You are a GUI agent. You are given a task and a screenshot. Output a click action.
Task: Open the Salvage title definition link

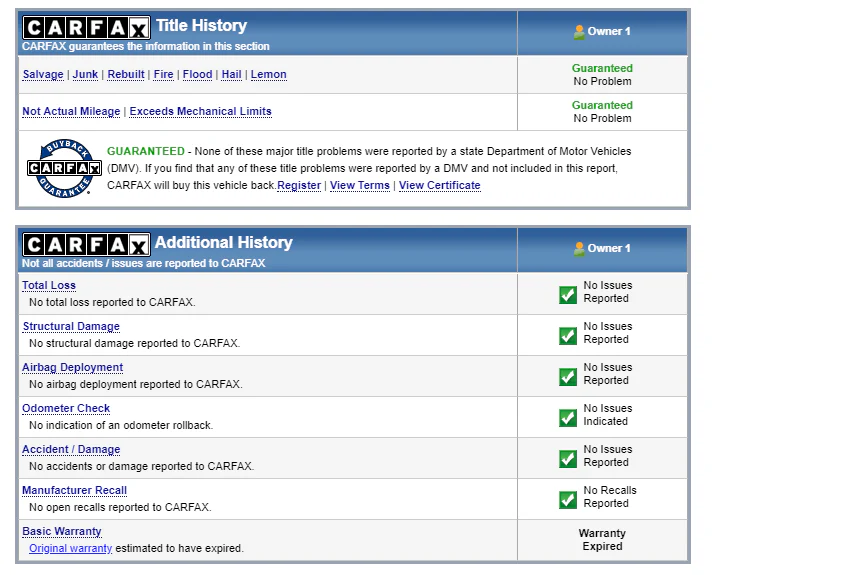pos(43,74)
